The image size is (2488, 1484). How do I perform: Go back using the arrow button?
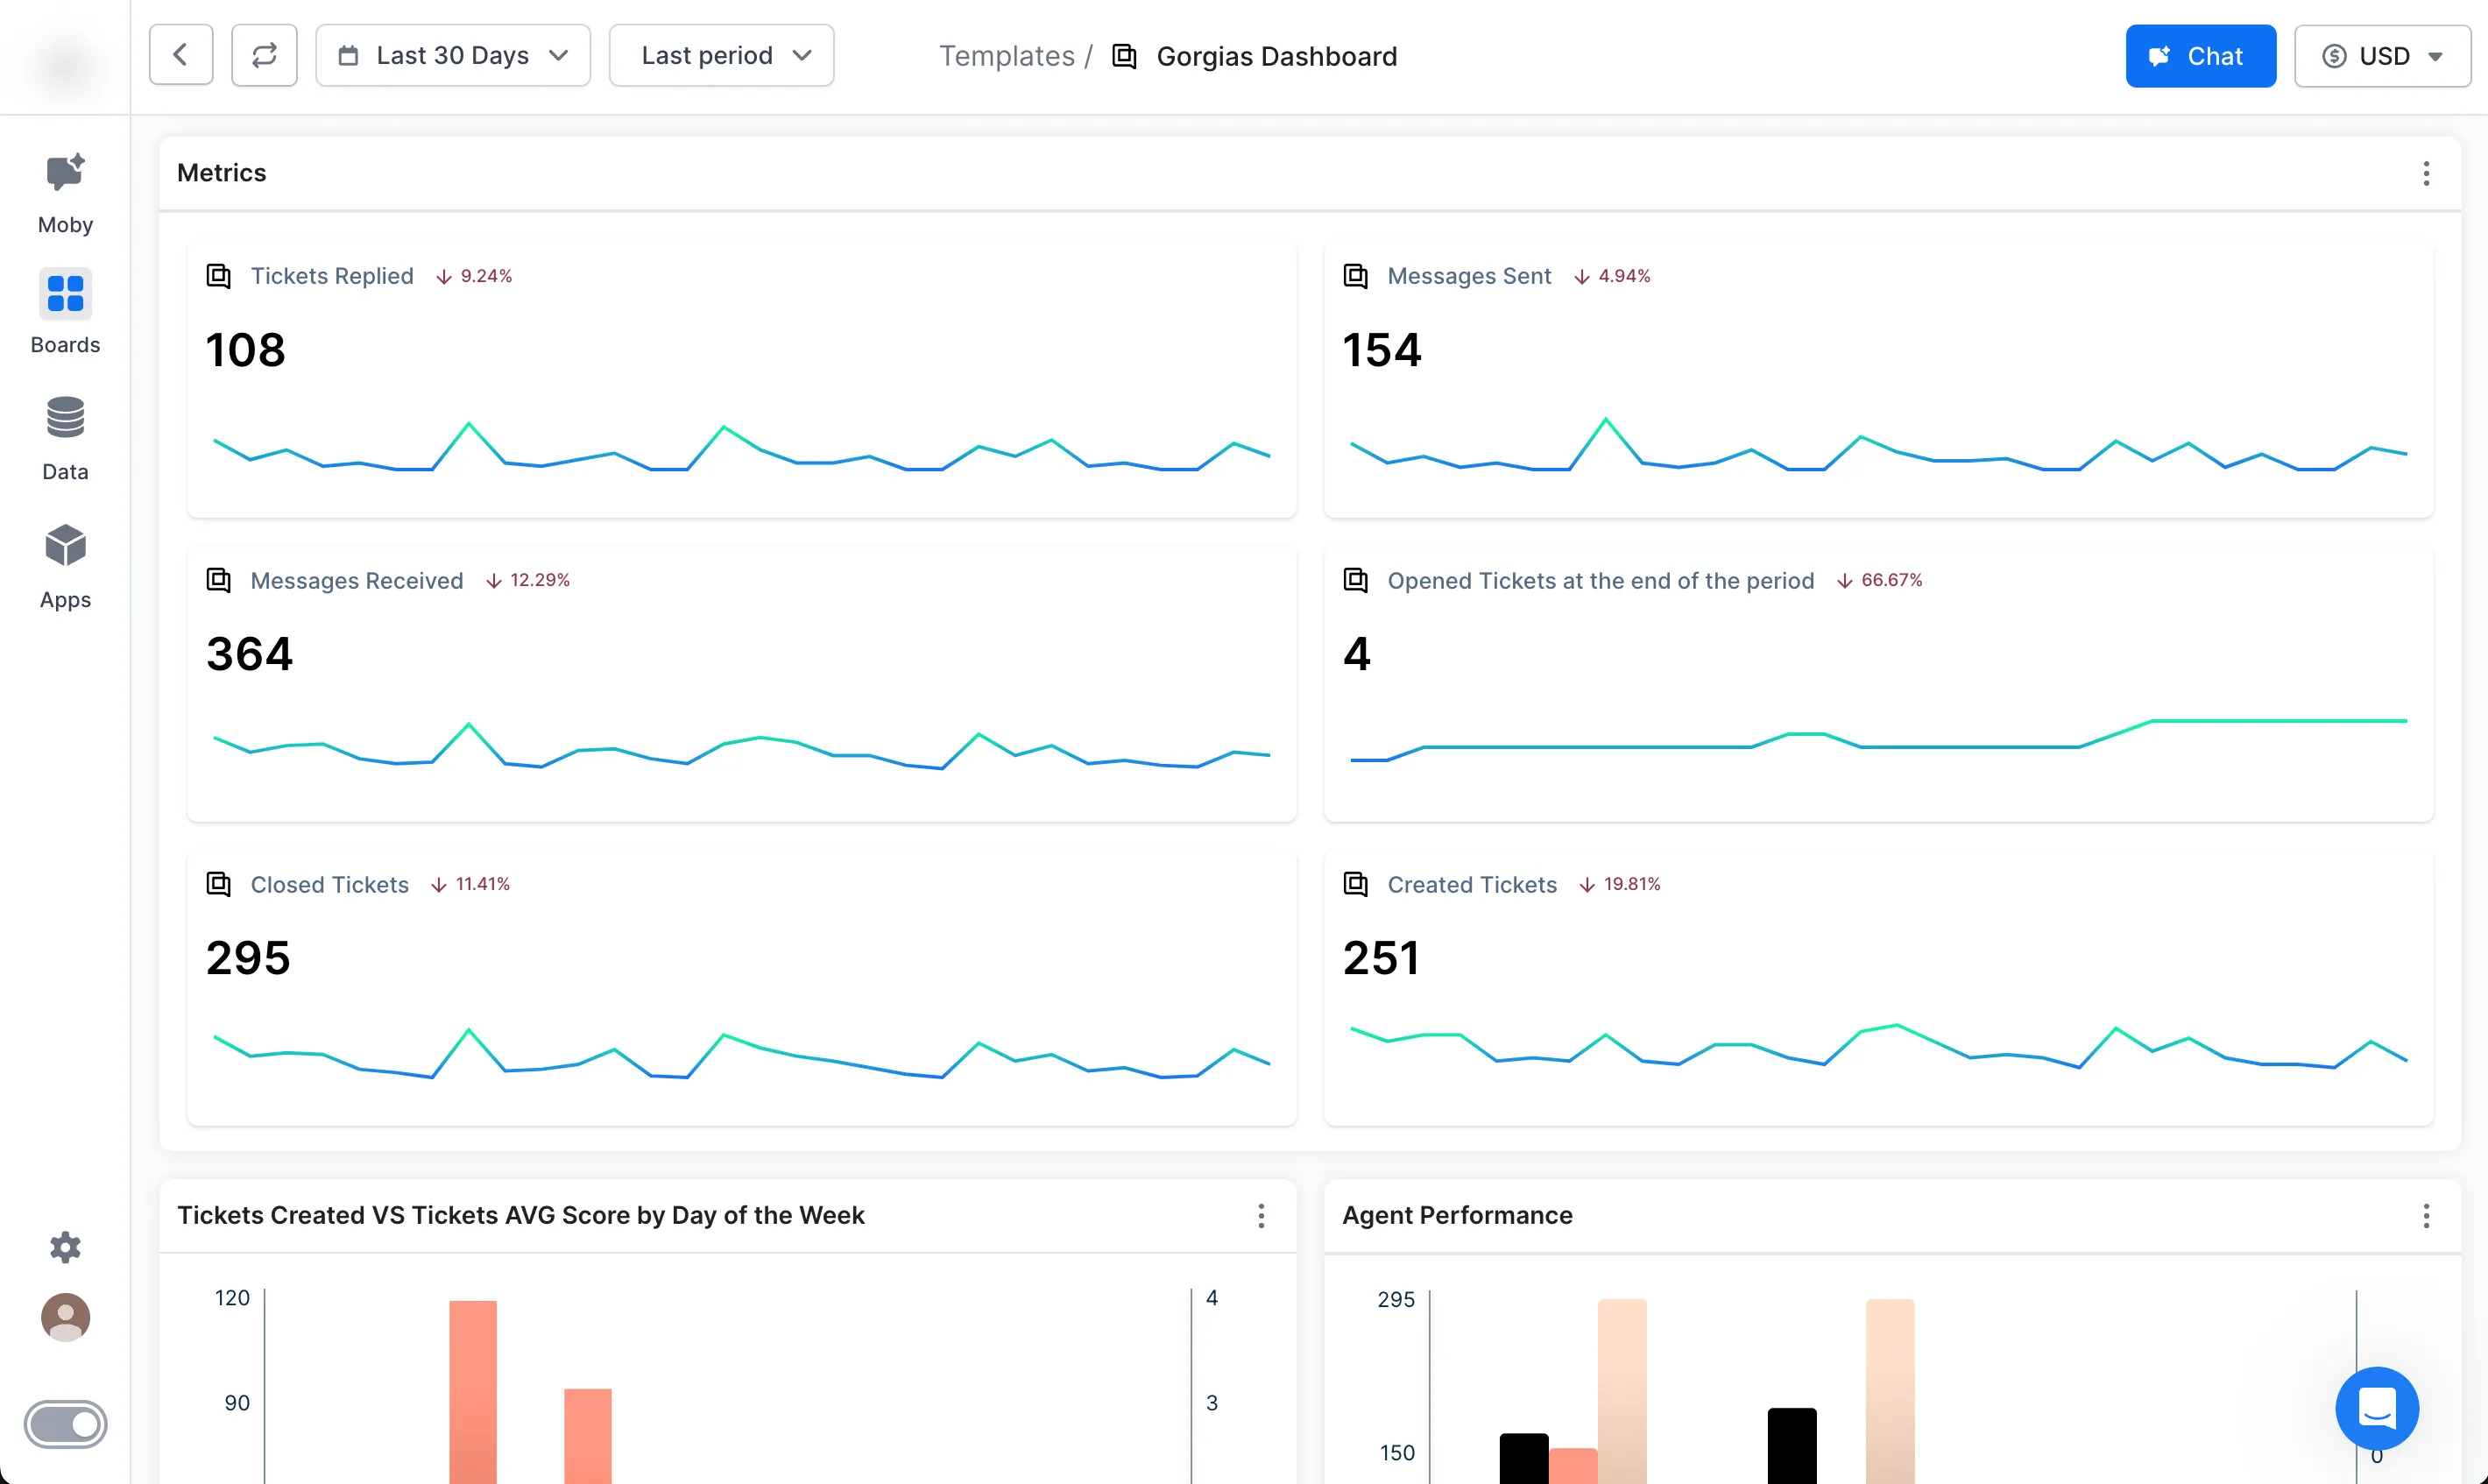(181, 55)
